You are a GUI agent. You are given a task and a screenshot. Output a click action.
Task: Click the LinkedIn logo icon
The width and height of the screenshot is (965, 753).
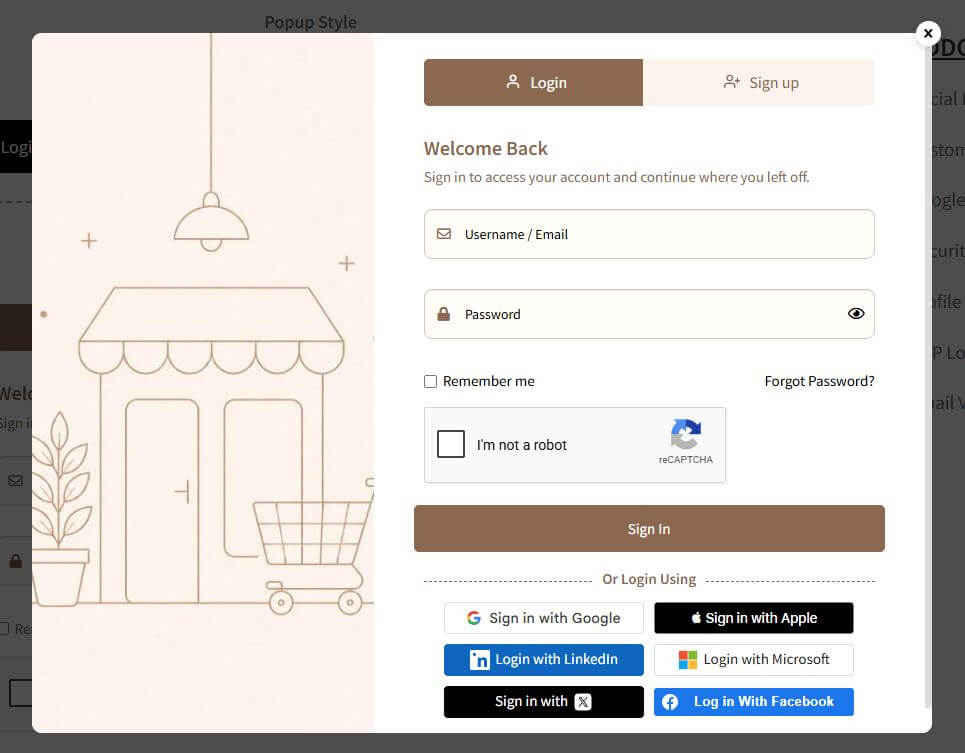[479, 659]
